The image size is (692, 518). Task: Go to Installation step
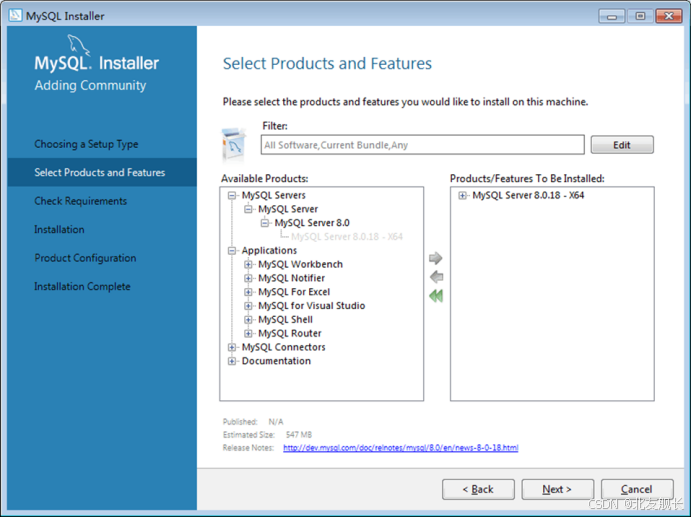coord(59,229)
